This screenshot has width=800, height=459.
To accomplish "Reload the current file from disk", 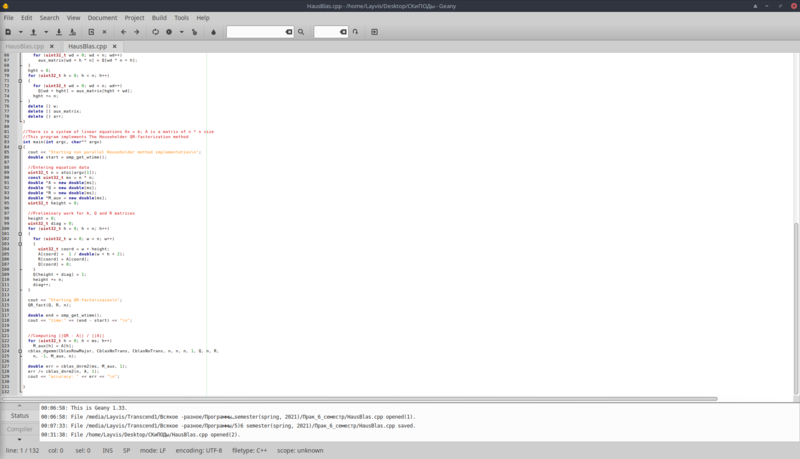I will (x=91, y=32).
